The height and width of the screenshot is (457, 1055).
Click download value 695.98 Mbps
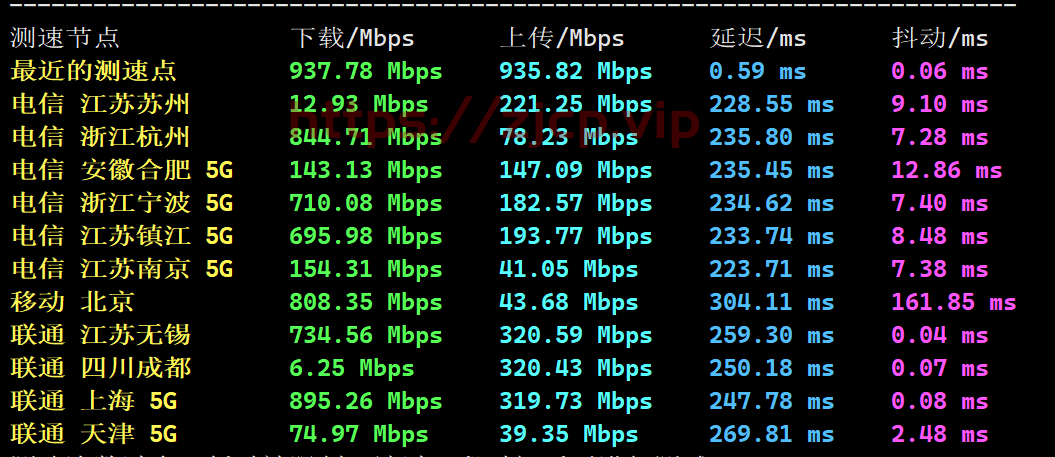[366, 236]
